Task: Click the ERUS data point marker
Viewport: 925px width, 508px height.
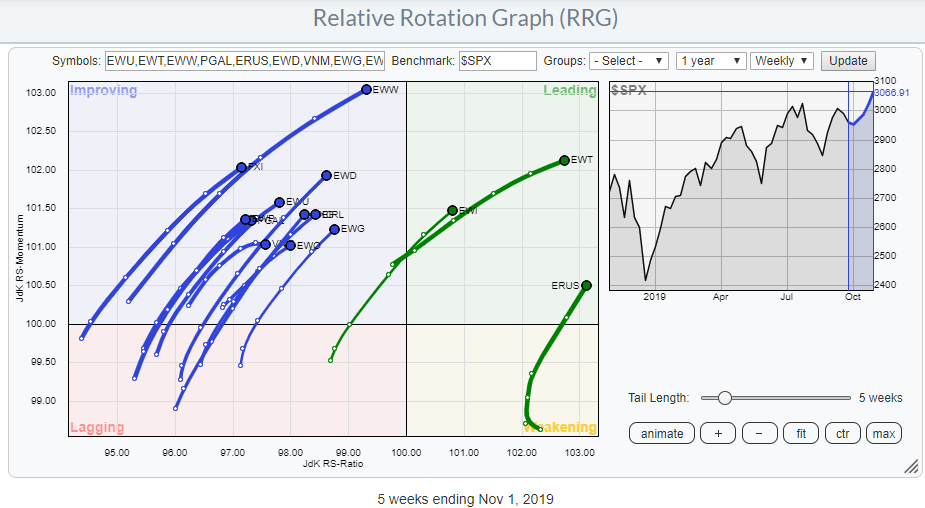Action: [586, 285]
